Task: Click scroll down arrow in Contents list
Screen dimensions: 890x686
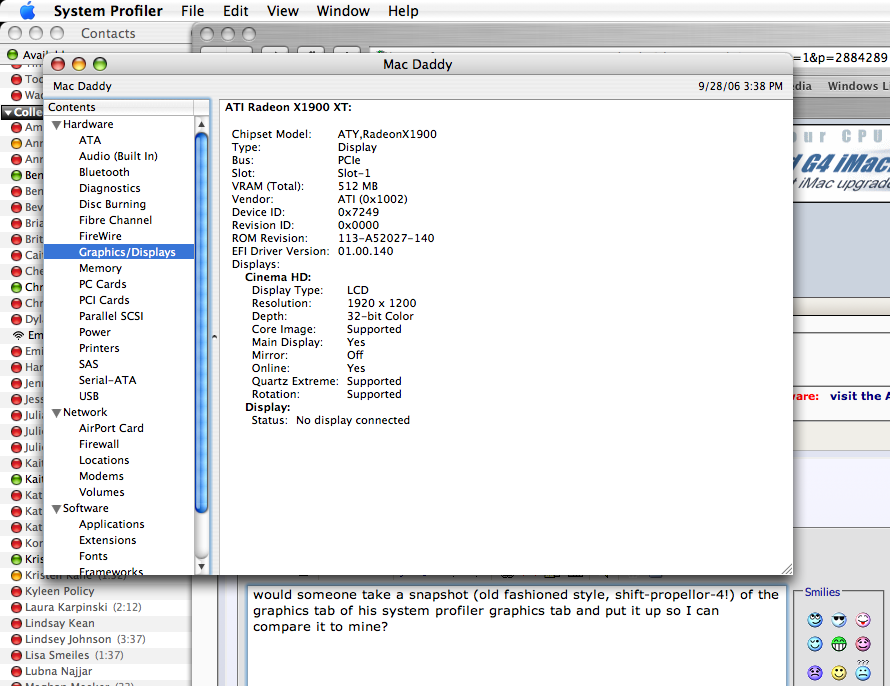Action: (x=201, y=566)
